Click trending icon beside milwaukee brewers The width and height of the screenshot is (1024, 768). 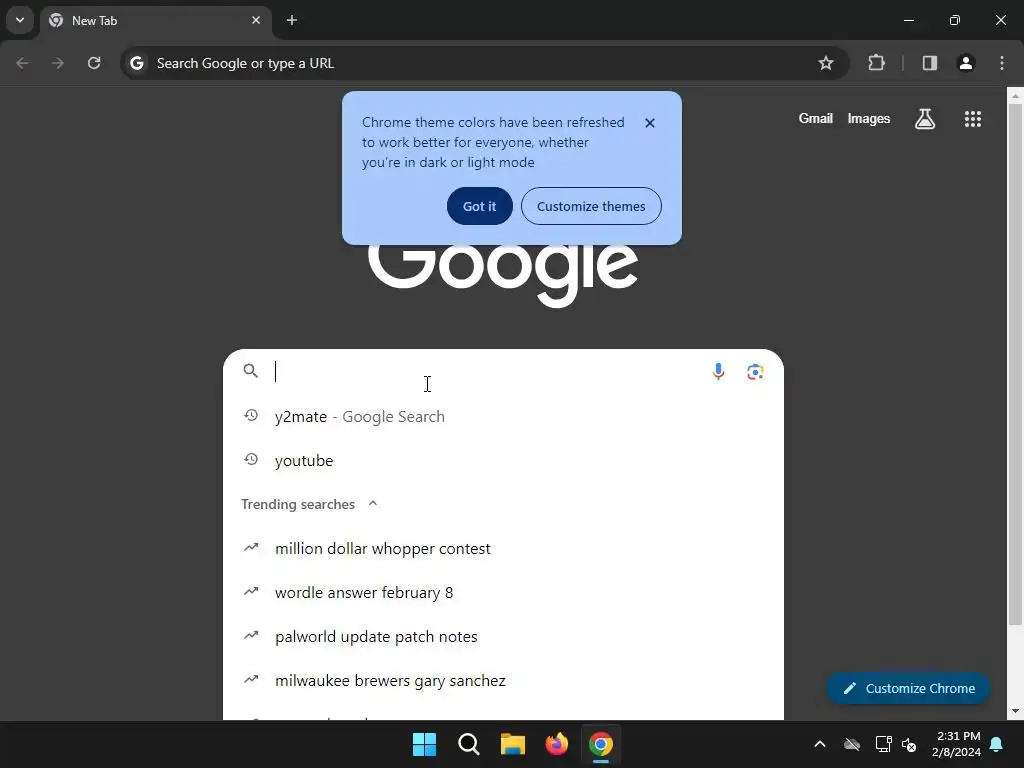251,679
